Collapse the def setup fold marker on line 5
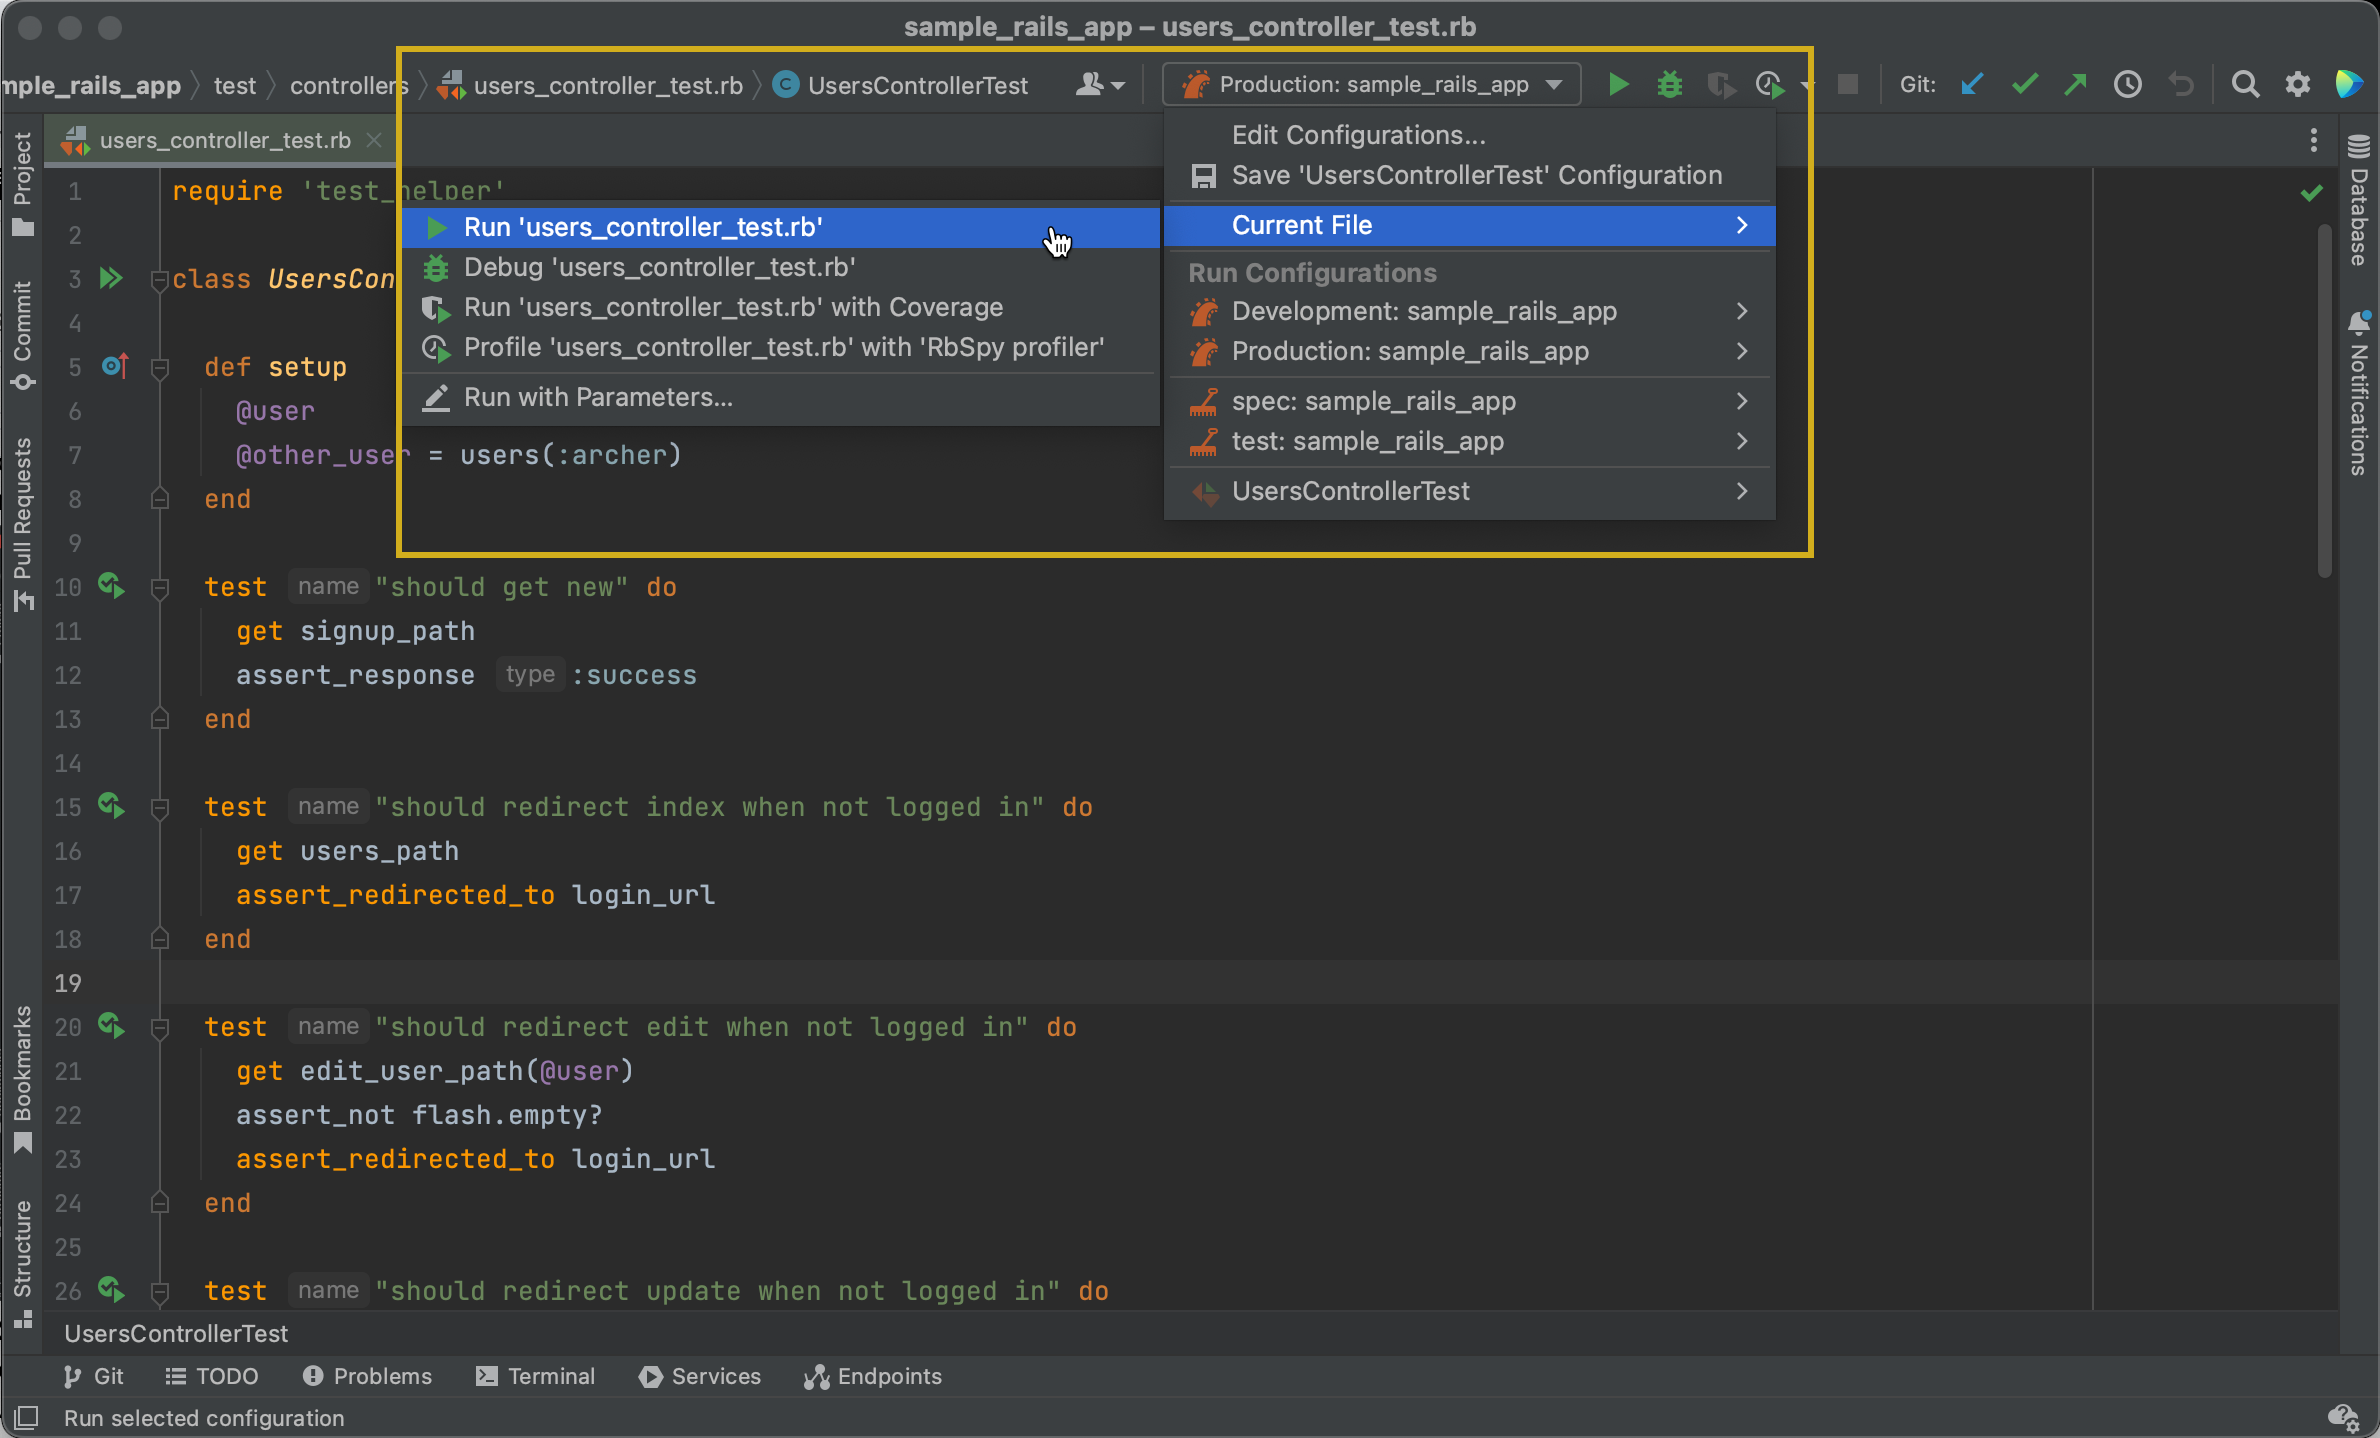 coord(159,368)
